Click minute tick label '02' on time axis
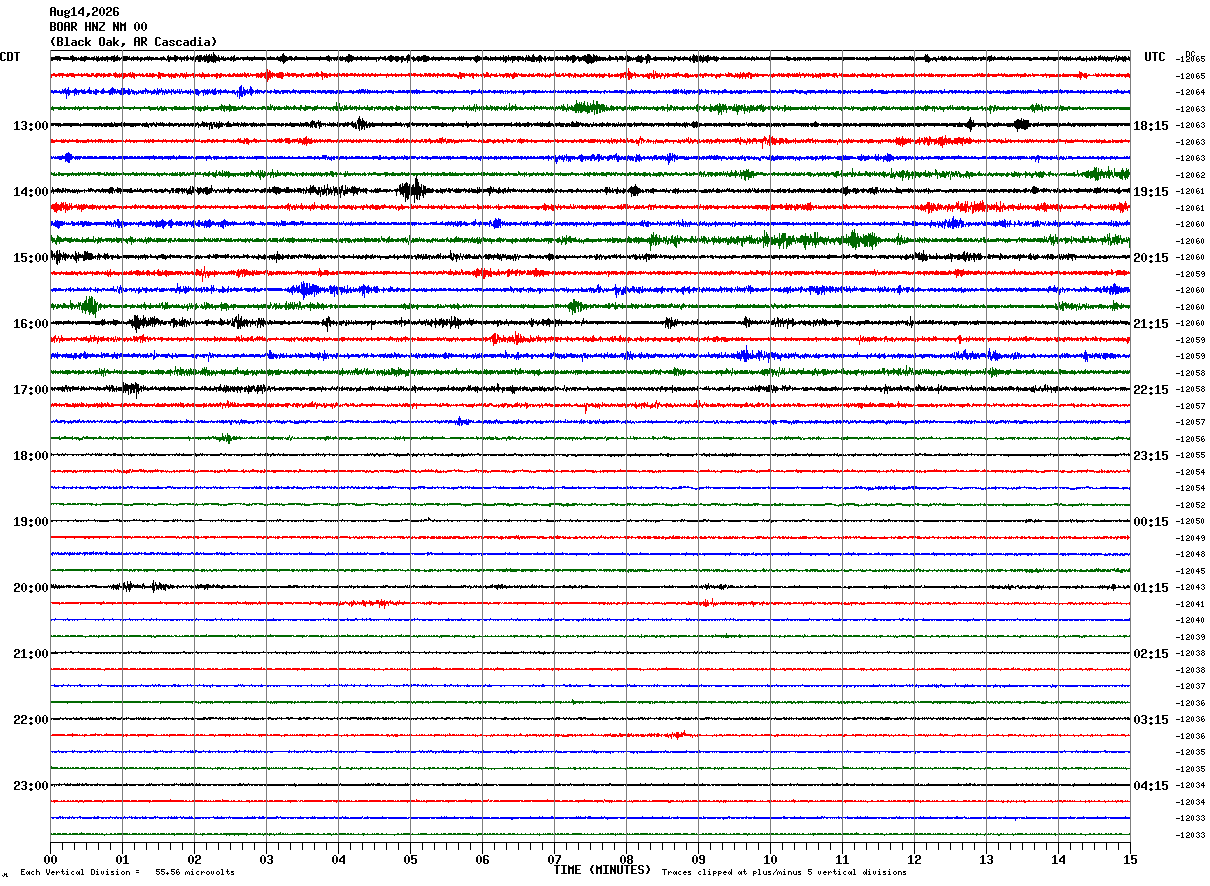Screen dimensions: 1210x886 point(194,859)
